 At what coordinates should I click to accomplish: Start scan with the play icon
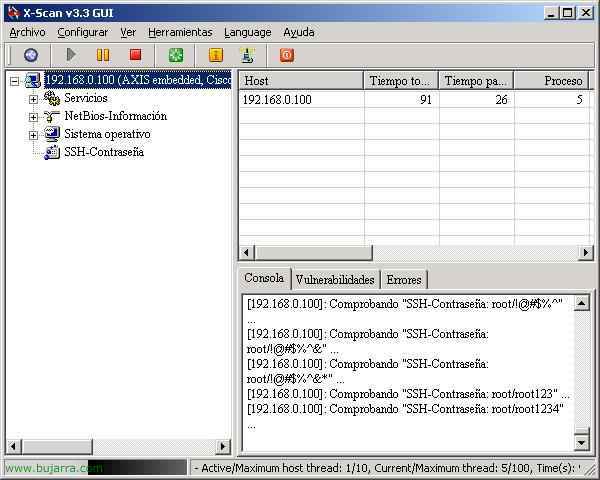71,55
